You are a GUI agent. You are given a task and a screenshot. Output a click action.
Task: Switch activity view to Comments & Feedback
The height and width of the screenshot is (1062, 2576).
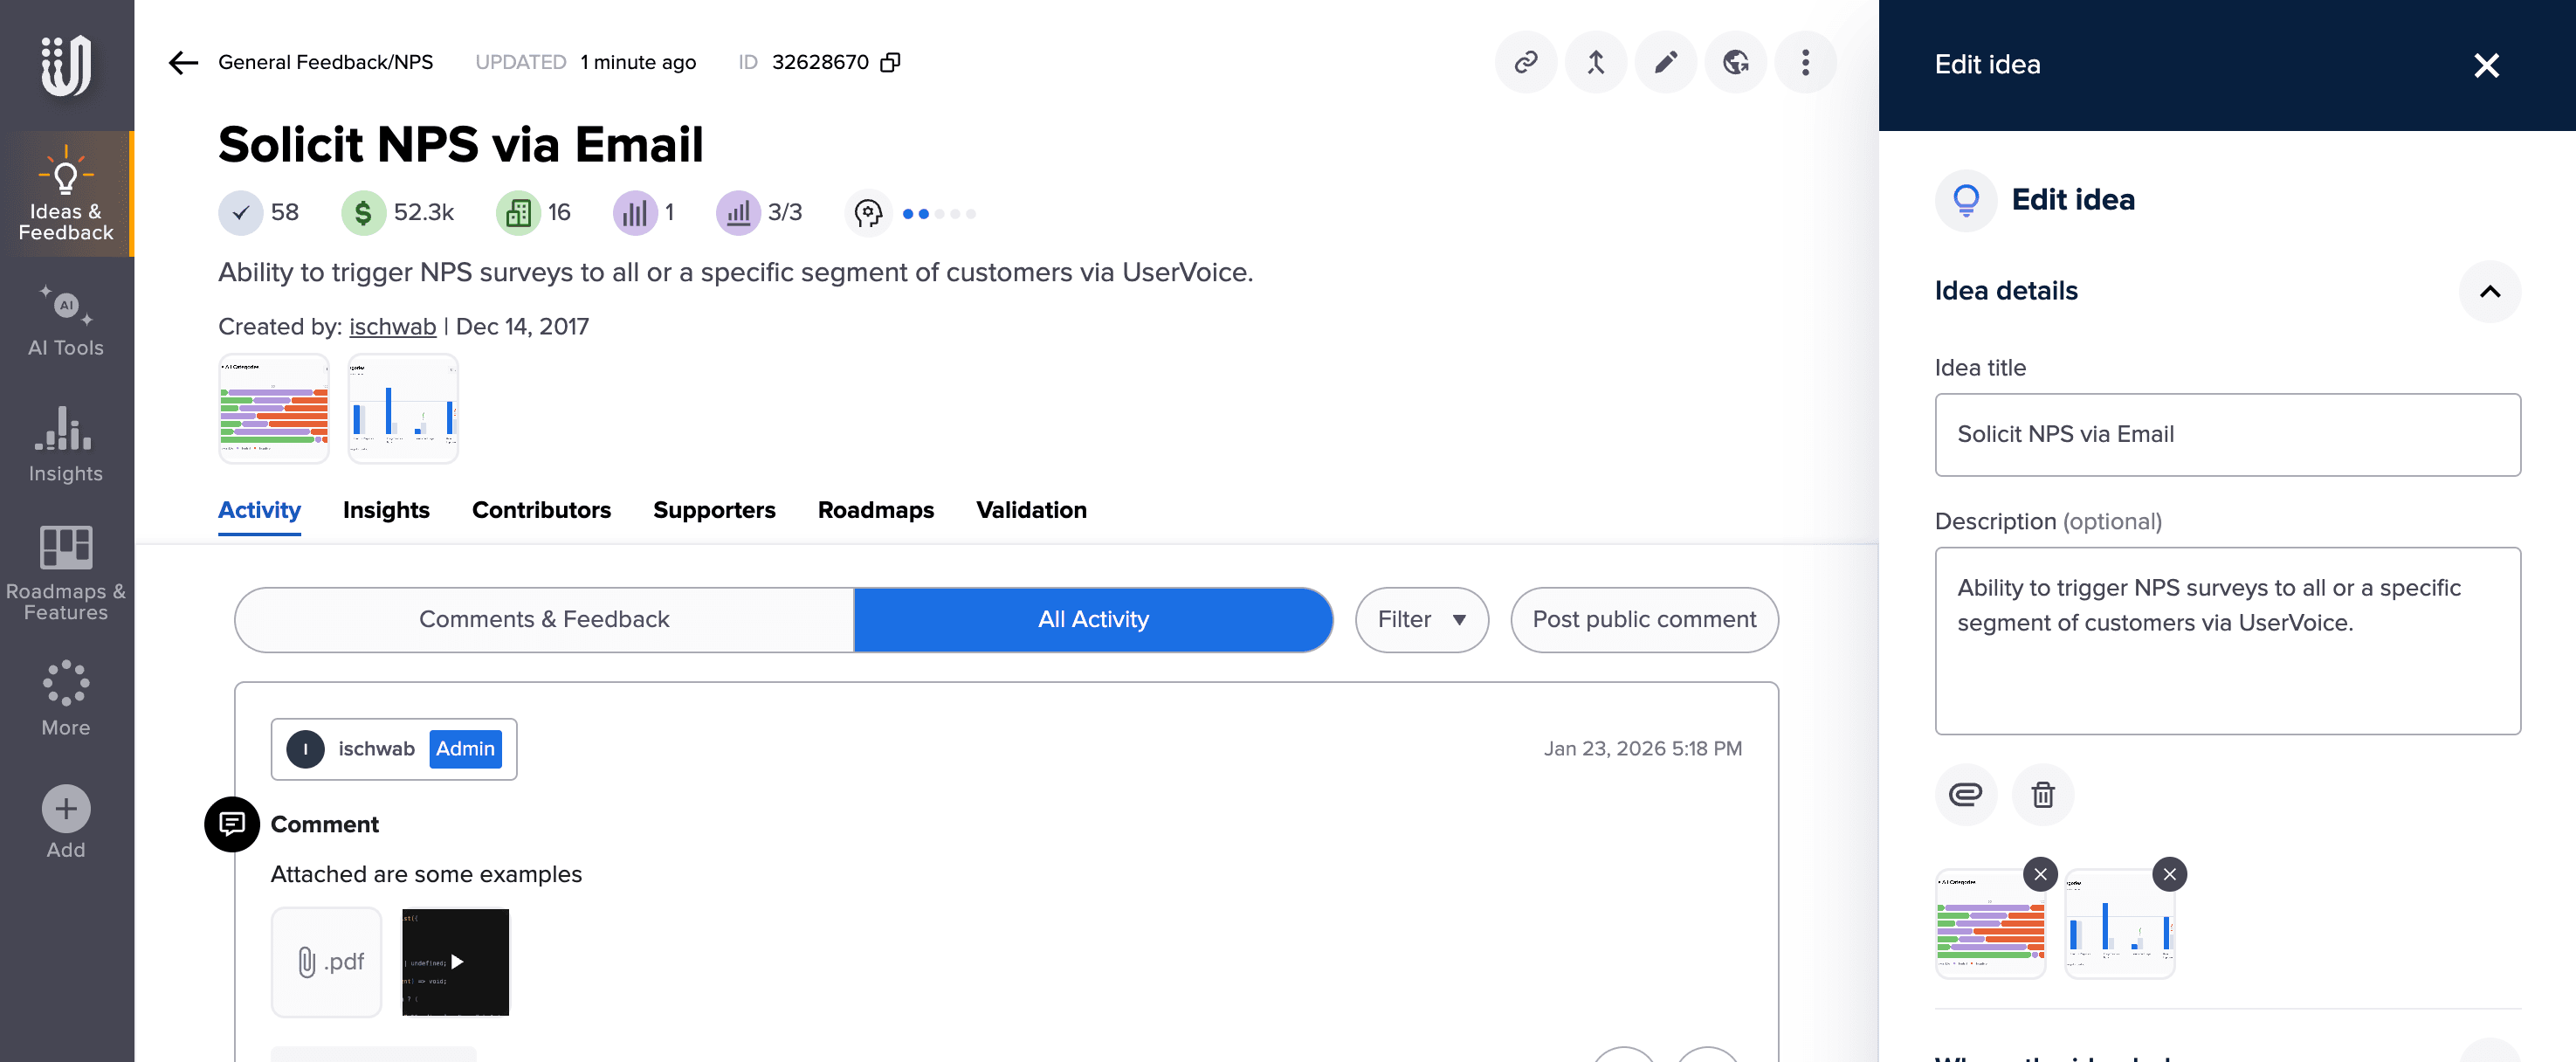point(544,619)
